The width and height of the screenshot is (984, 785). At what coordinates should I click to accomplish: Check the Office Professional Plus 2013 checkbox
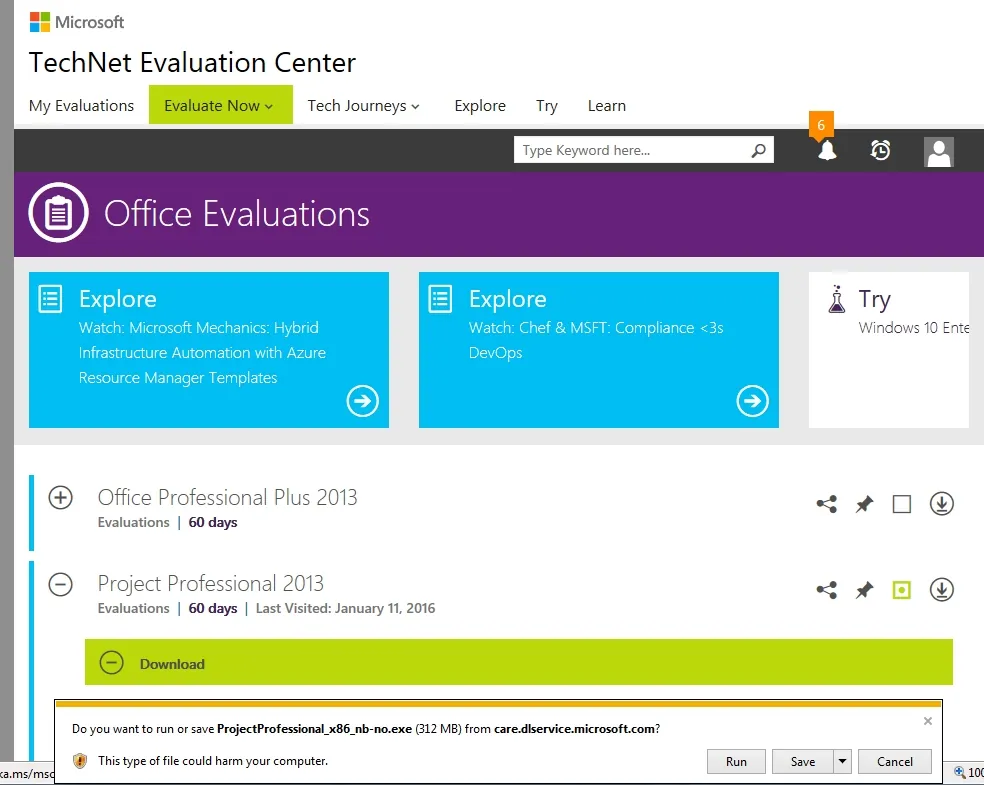tap(901, 504)
